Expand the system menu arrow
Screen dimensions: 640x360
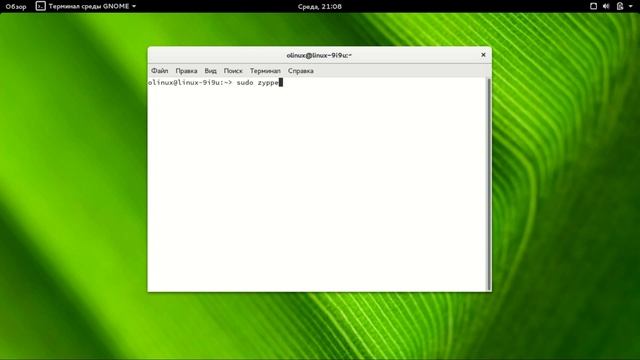pyautogui.click(x=631, y=6)
